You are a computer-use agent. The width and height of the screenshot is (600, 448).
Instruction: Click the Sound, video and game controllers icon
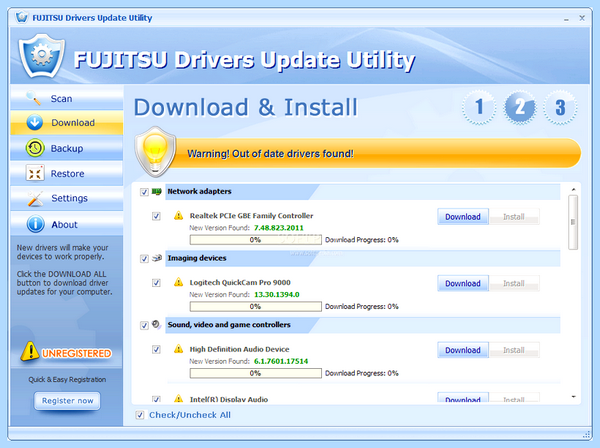point(156,325)
